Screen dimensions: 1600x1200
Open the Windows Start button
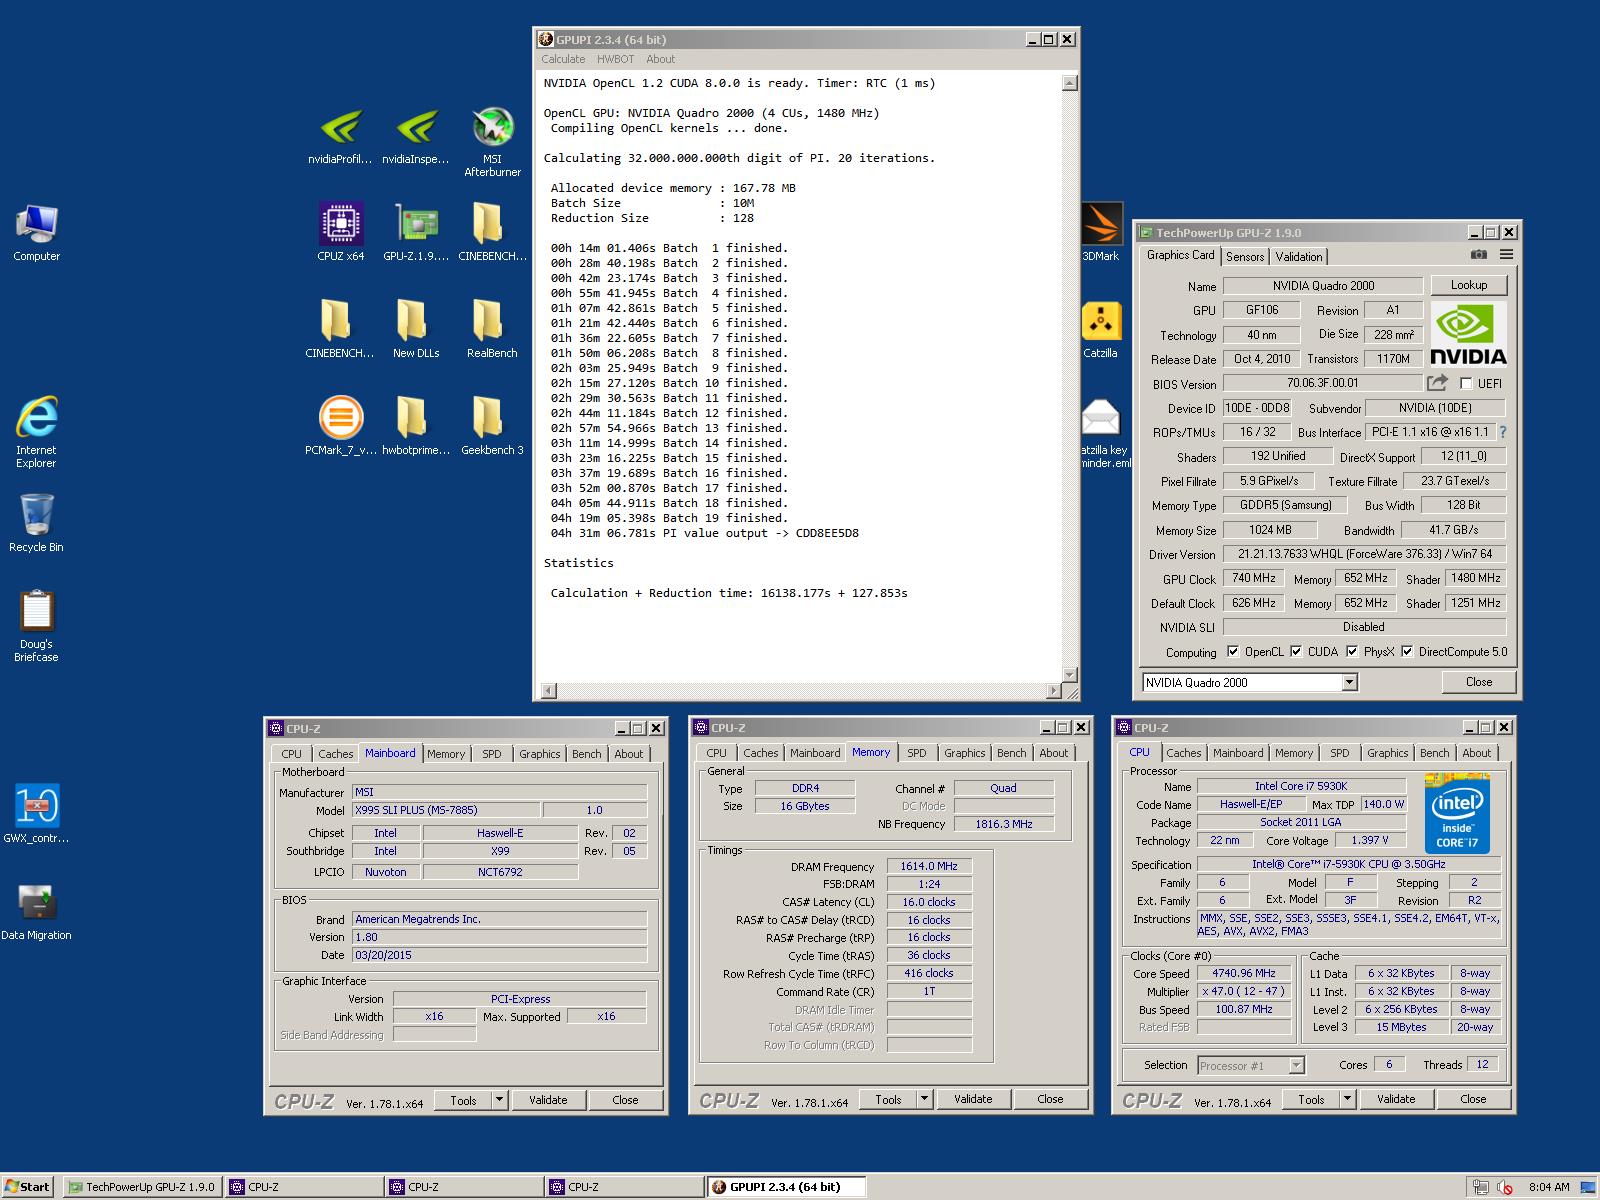(x=27, y=1187)
